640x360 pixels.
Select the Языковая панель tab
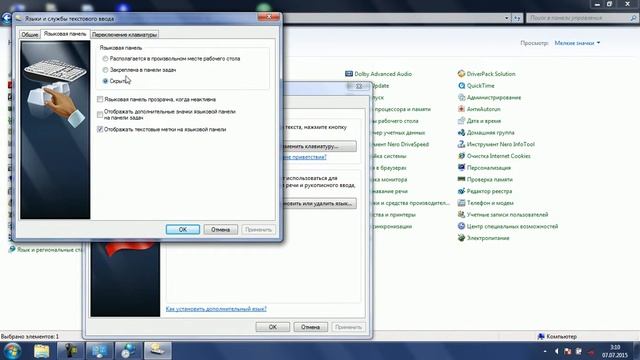[65, 34]
